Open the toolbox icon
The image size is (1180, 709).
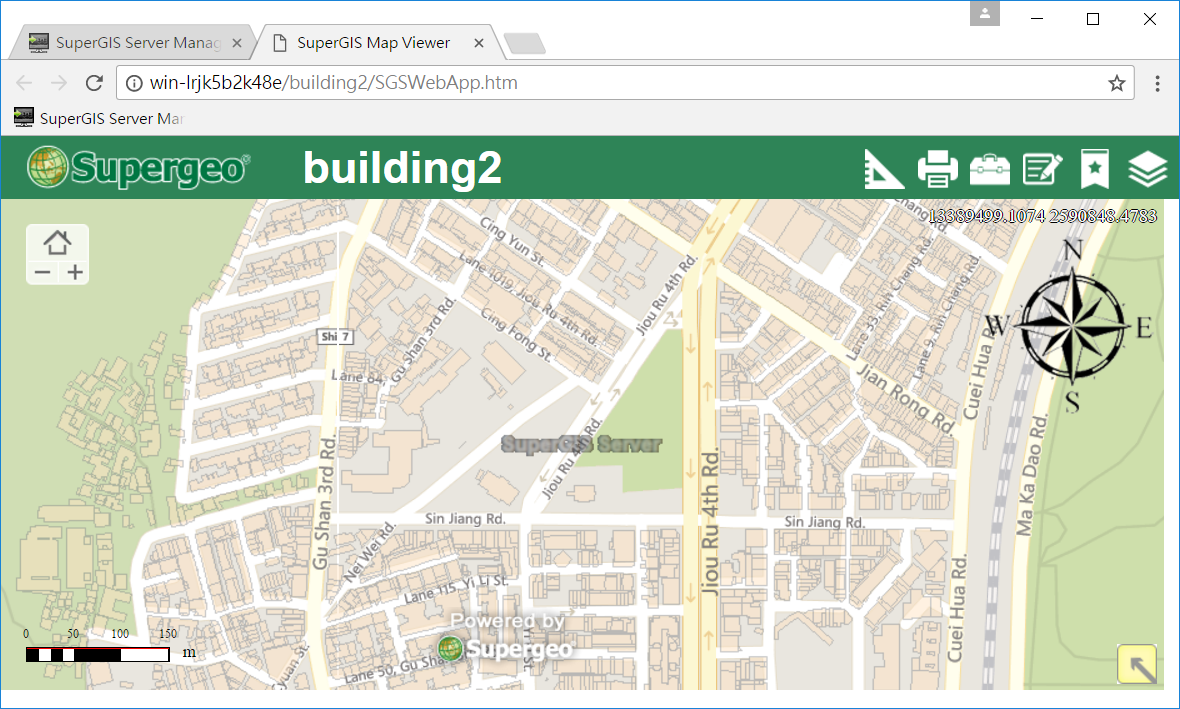pos(990,169)
